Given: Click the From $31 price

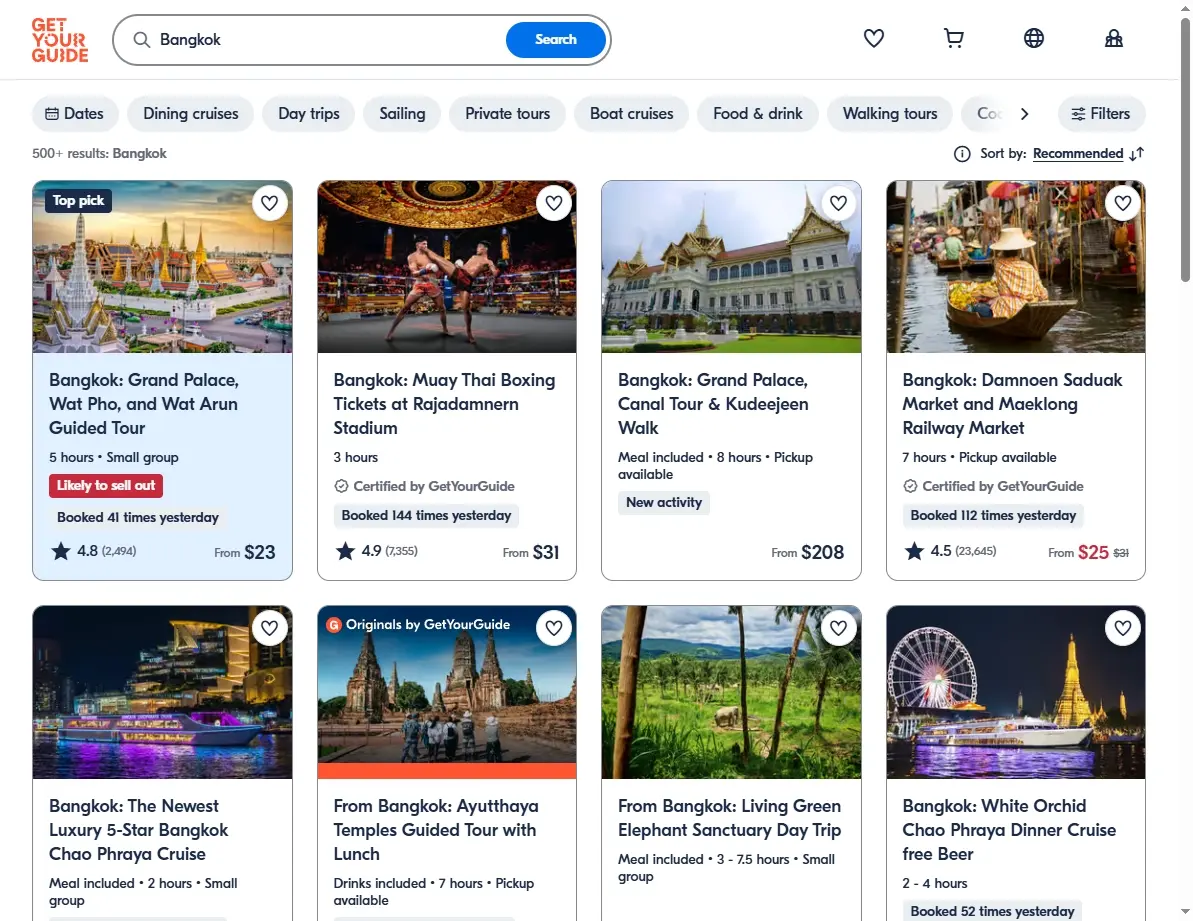Looking at the screenshot, I should (531, 552).
